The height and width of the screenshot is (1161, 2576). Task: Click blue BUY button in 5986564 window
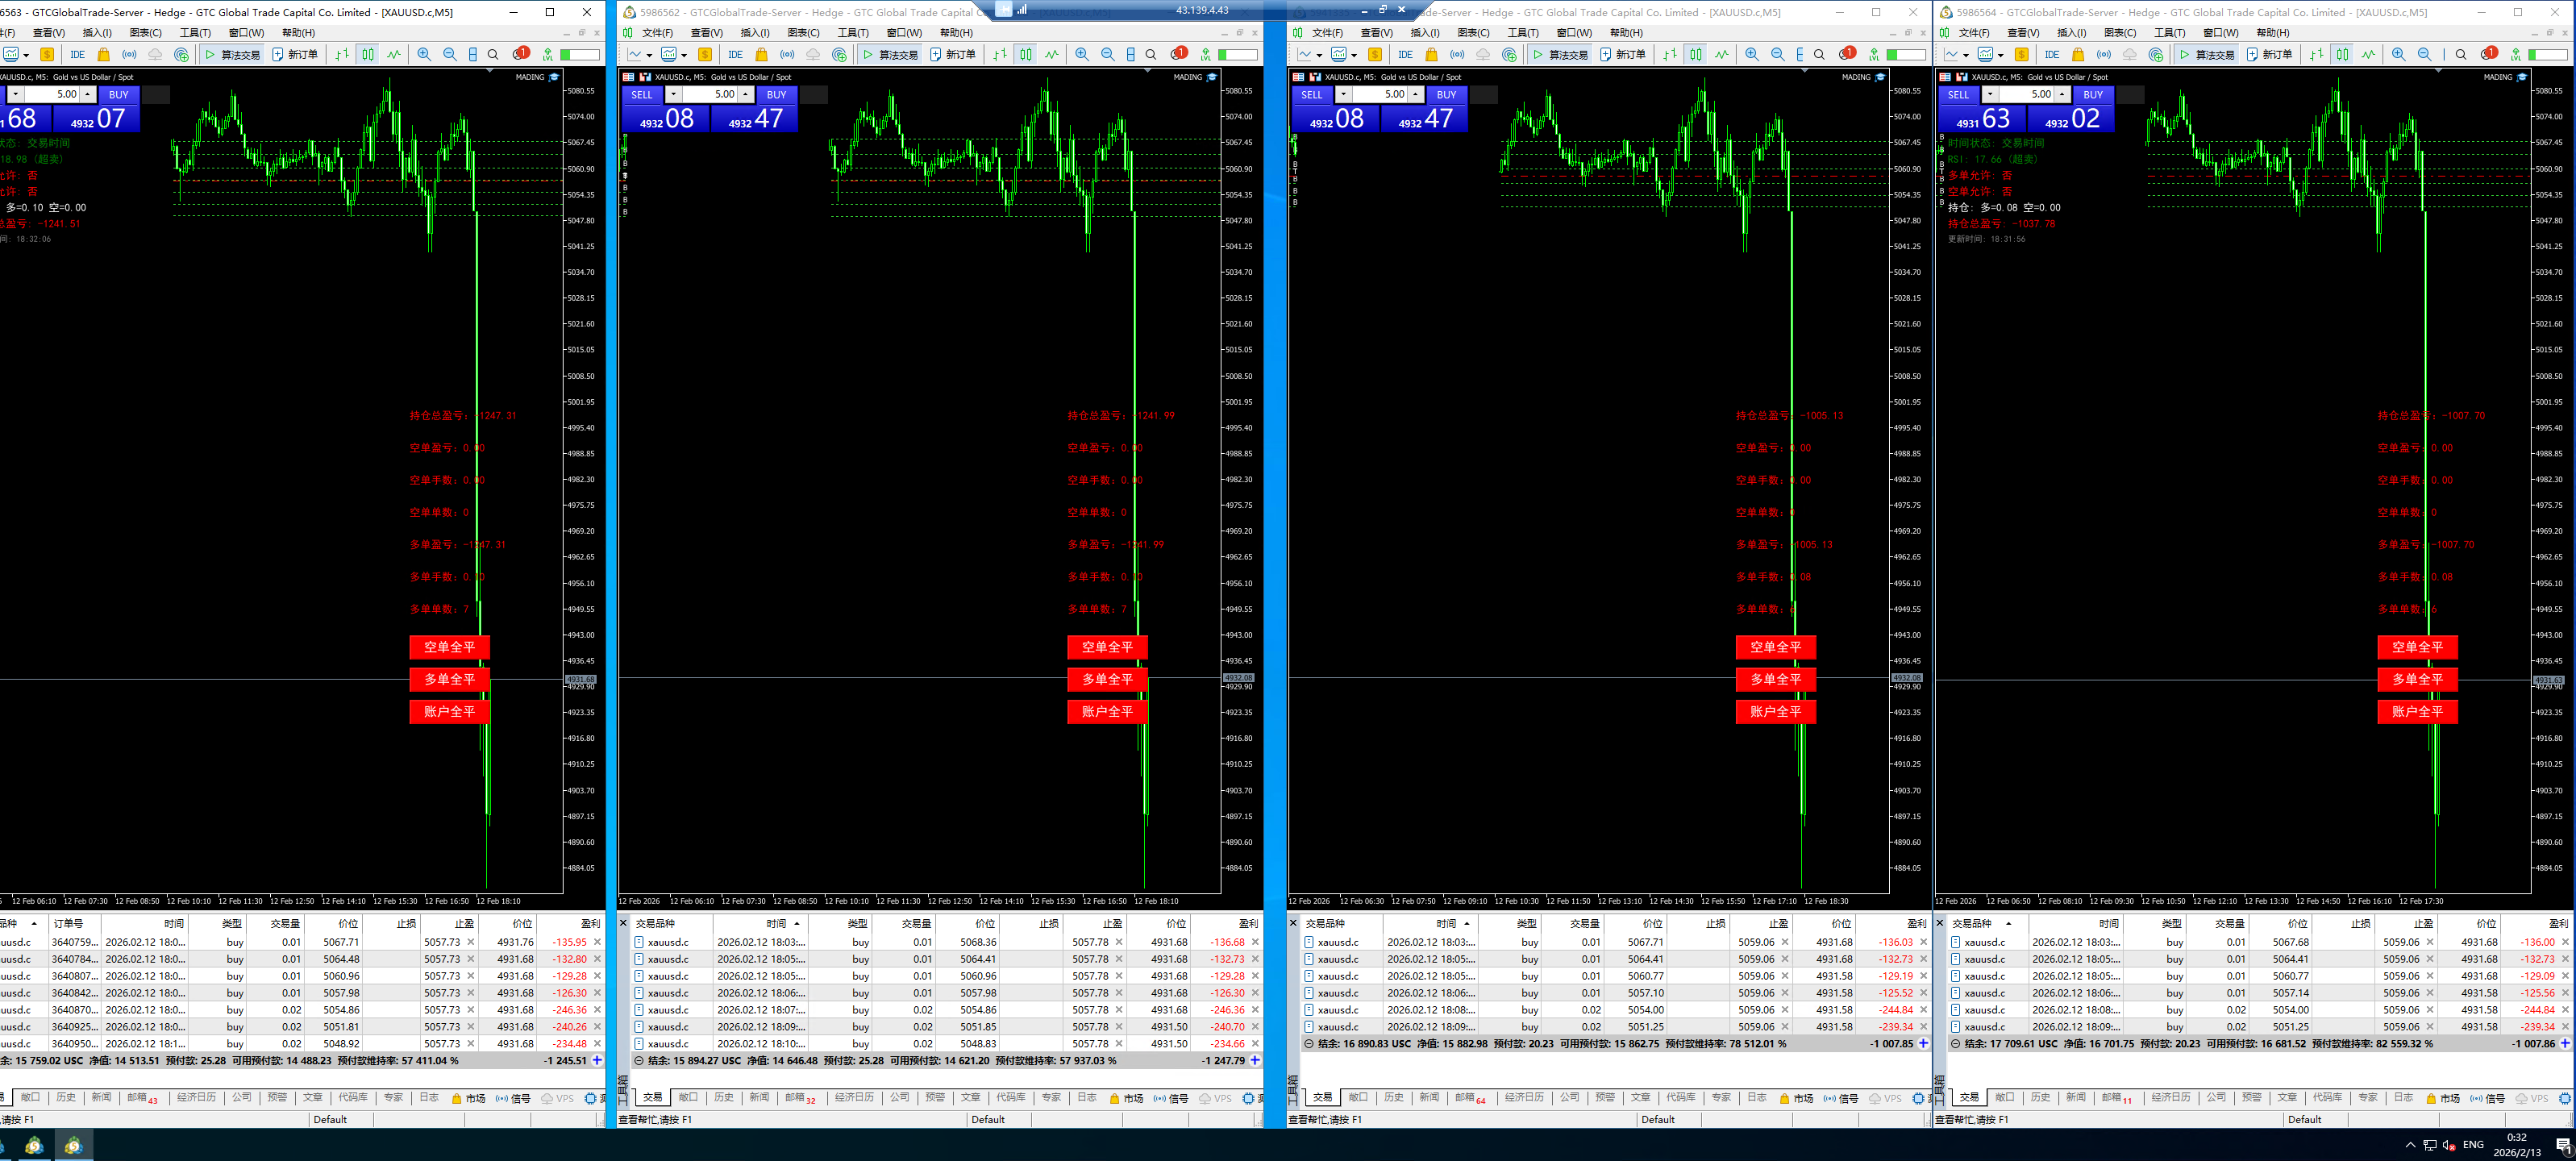pos(2092,94)
